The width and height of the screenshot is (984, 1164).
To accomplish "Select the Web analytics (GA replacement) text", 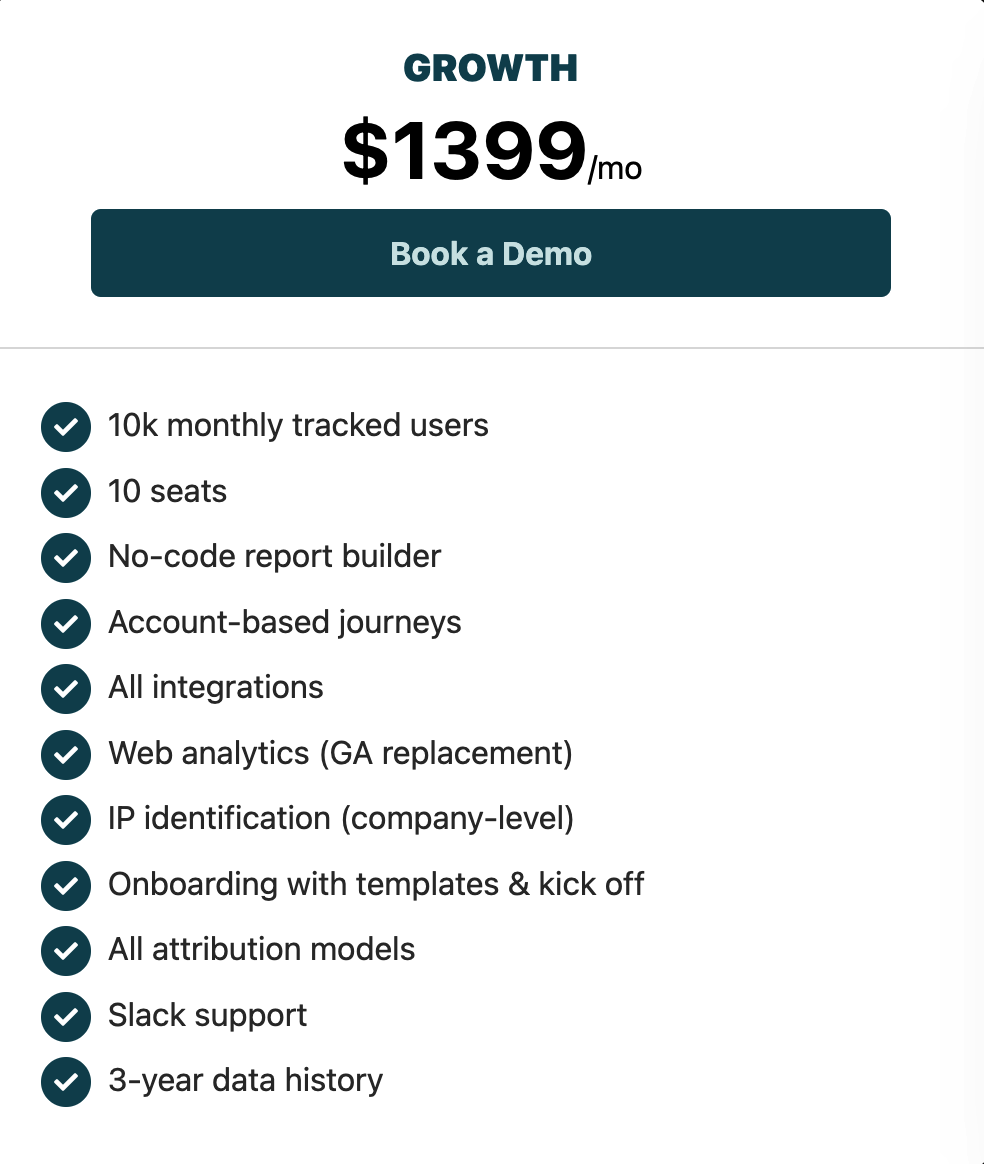I will click(340, 754).
